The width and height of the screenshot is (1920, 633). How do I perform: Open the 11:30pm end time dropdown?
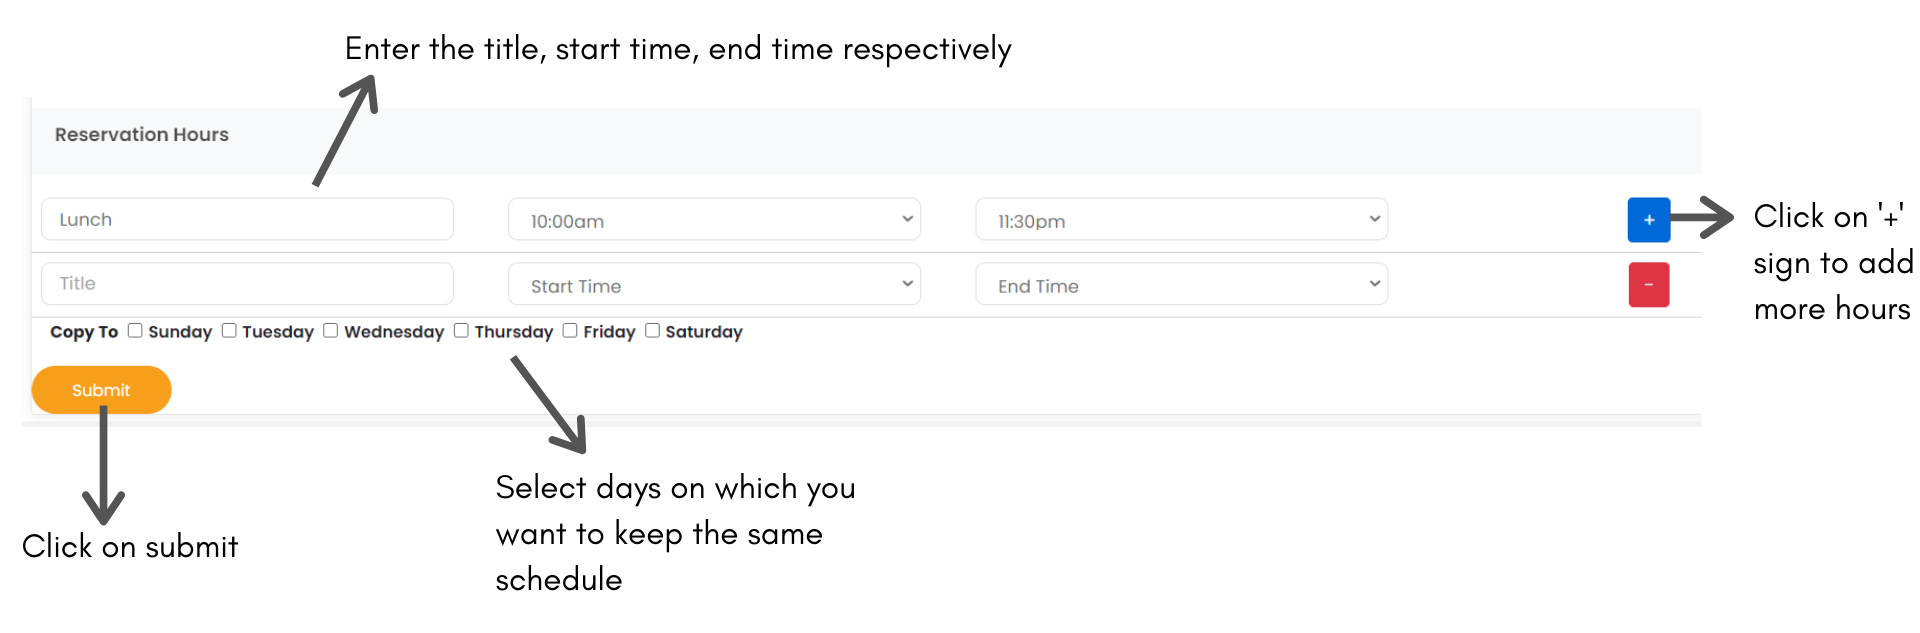[x=1181, y=220]
